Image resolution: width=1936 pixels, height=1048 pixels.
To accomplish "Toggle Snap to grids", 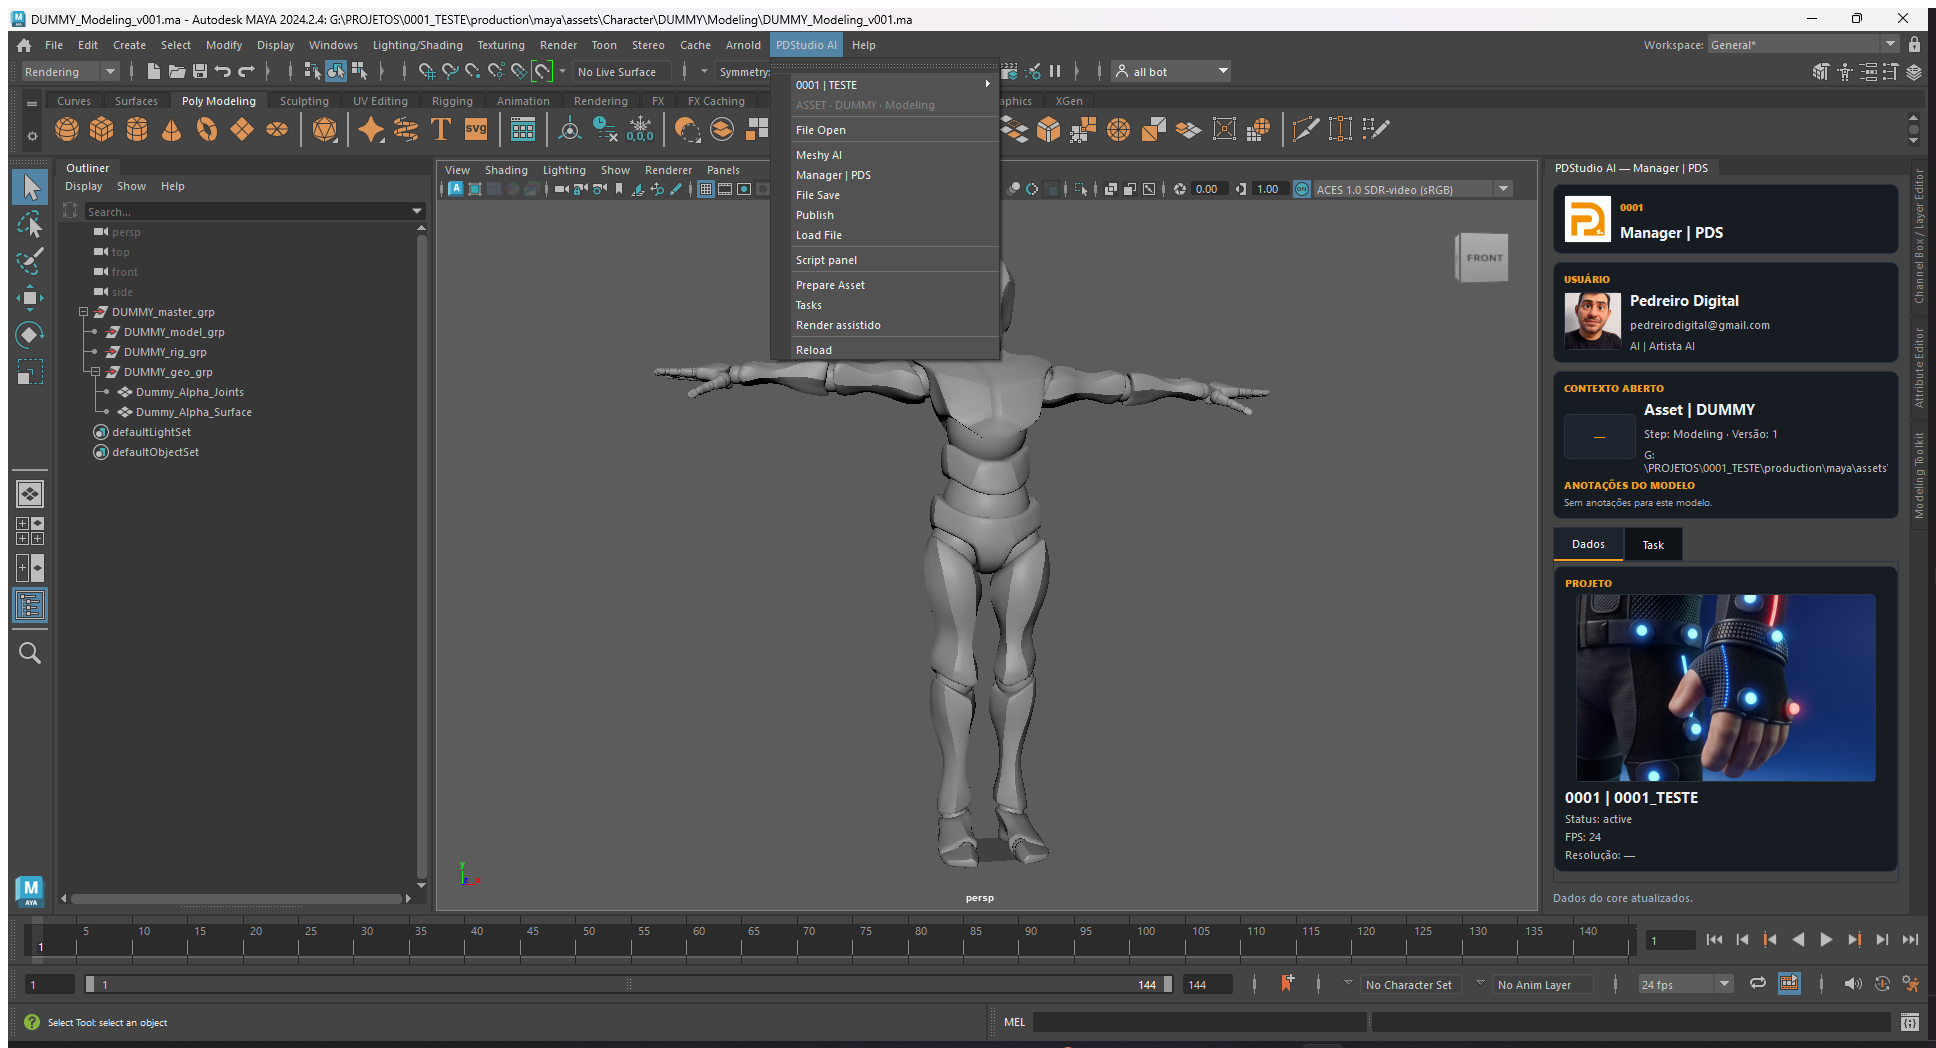I will (x=427, y=71).
